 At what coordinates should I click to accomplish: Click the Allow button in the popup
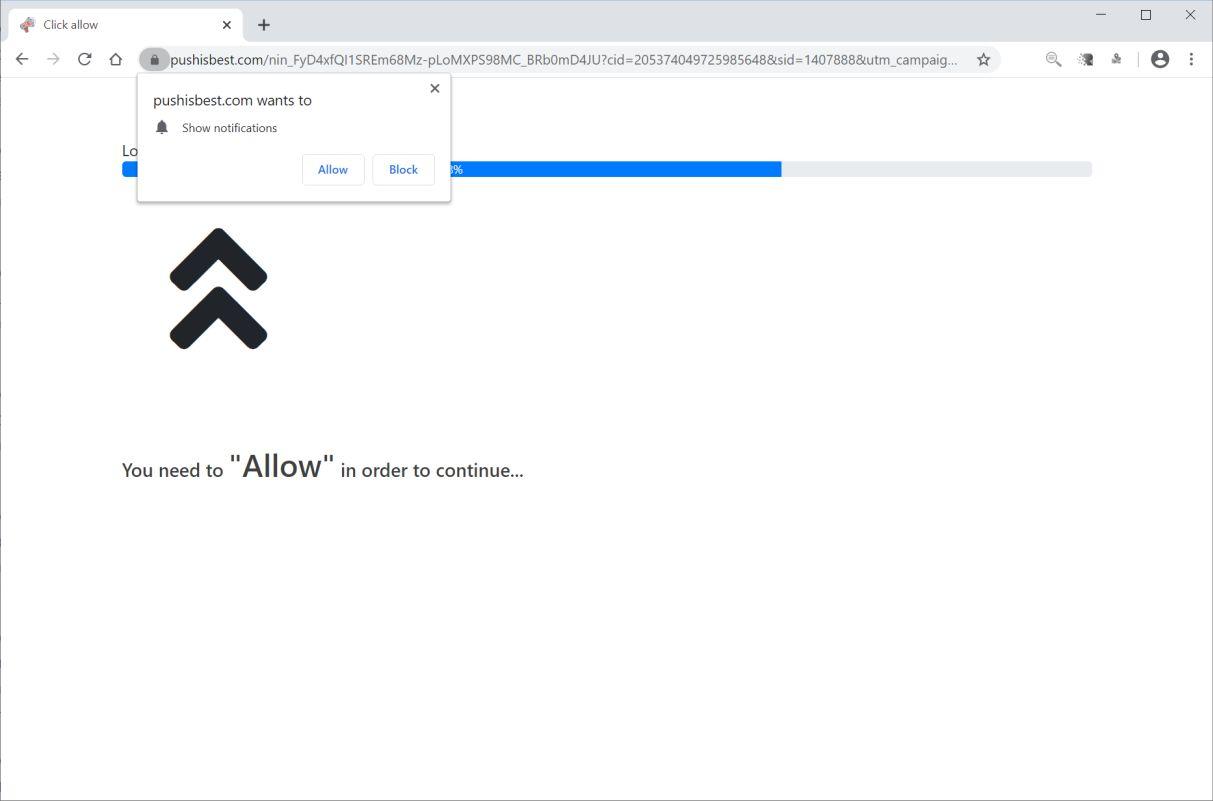332,169
